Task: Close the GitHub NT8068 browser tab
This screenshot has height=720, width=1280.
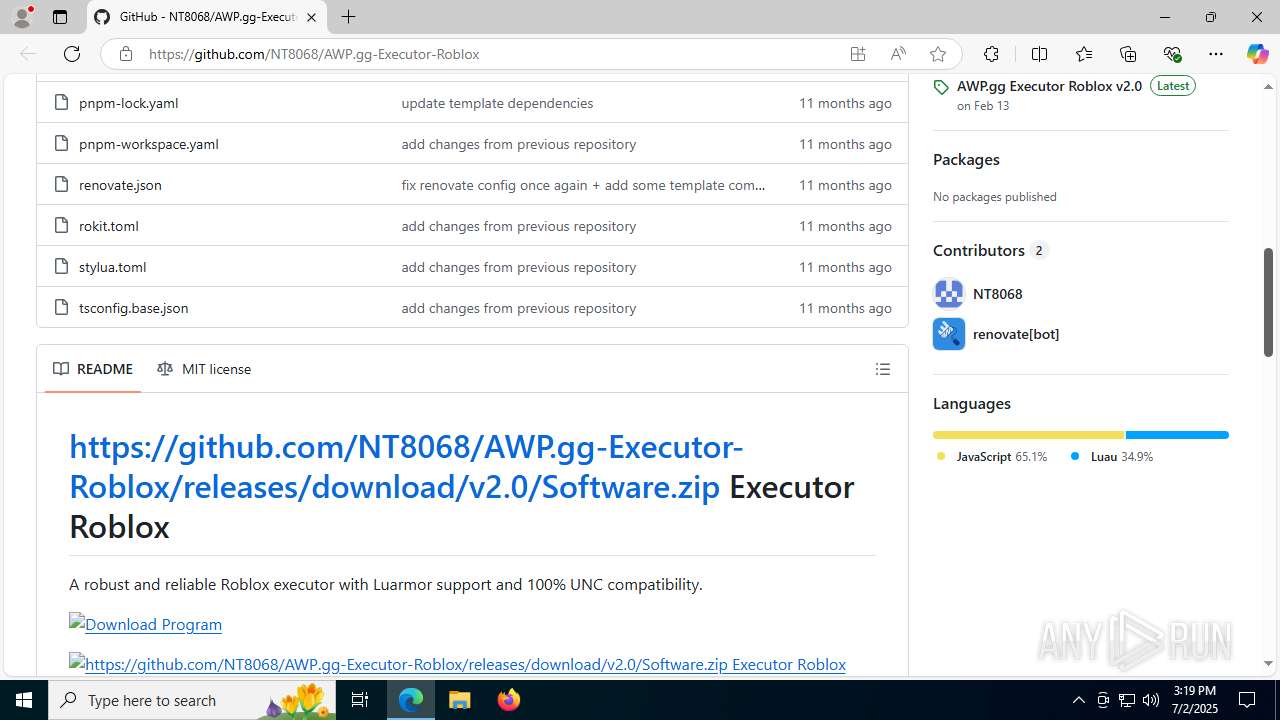Action: coord(312,17)
